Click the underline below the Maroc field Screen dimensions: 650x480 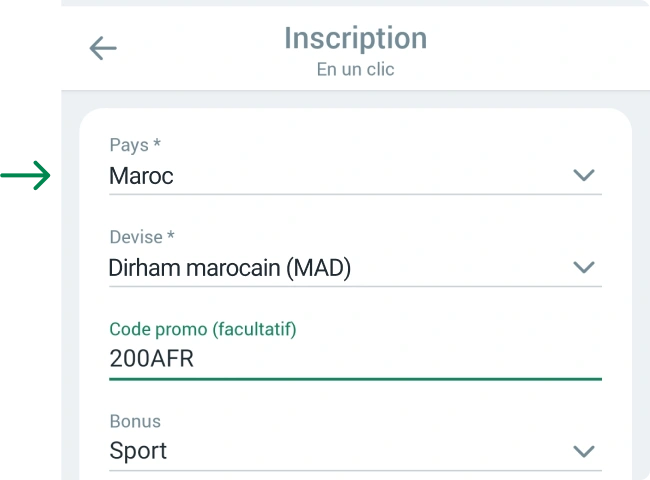tap(355, 194)
